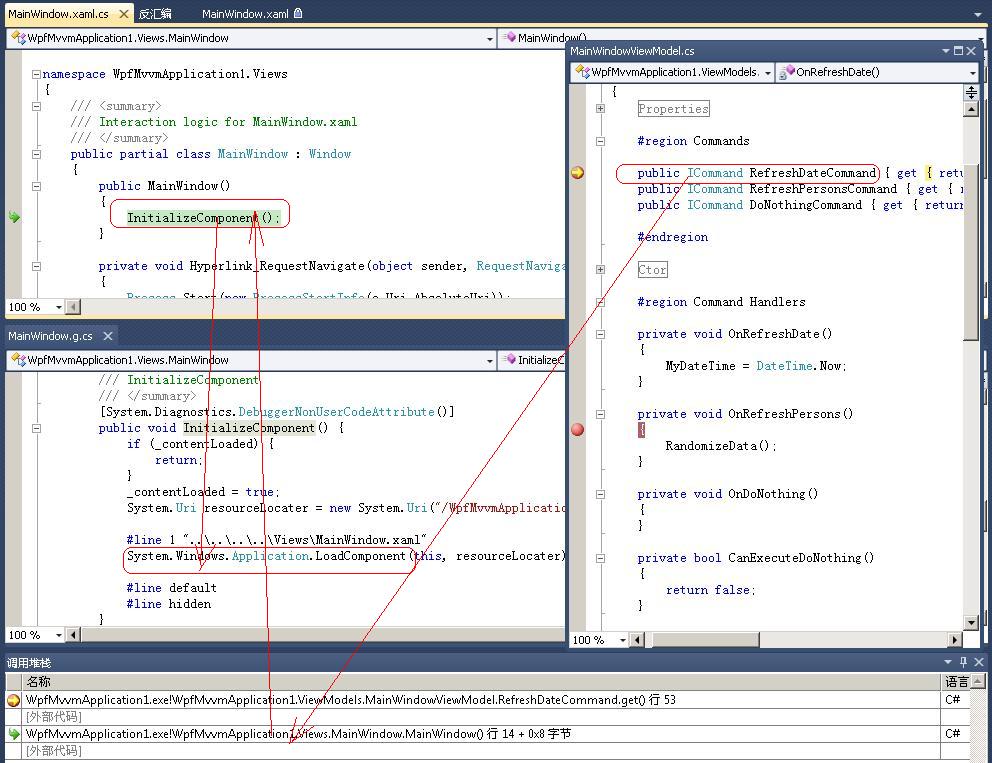Select the MainWindow.MainWindow() call stack frame
Screen dimensions: 992x763
pyautogui.click(x=298, y=734)
